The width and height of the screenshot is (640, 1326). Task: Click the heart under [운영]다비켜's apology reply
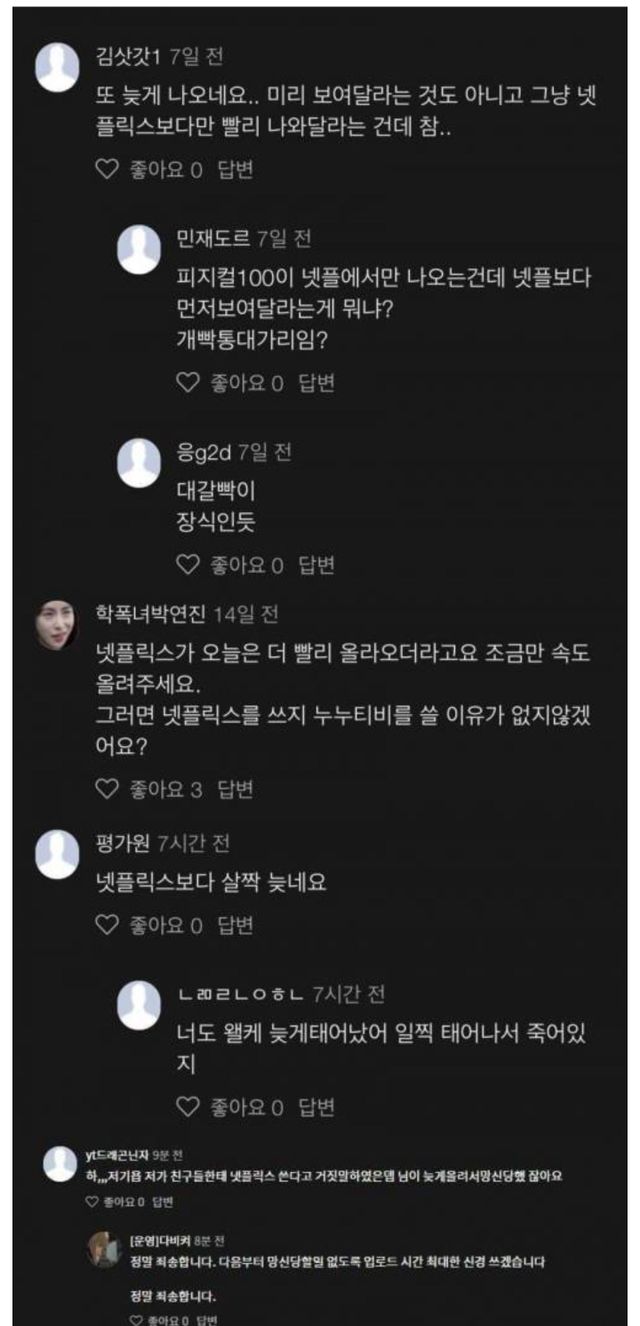click(x=136, y=1320)
